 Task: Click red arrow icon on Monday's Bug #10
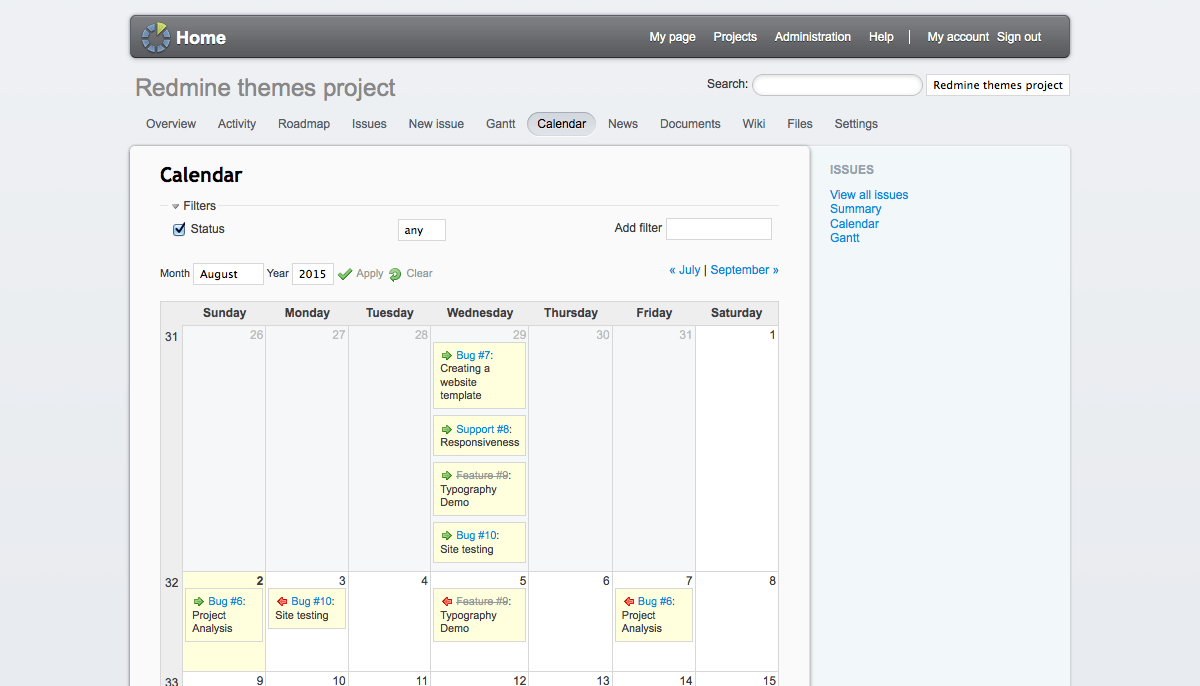tap(282, 602)
